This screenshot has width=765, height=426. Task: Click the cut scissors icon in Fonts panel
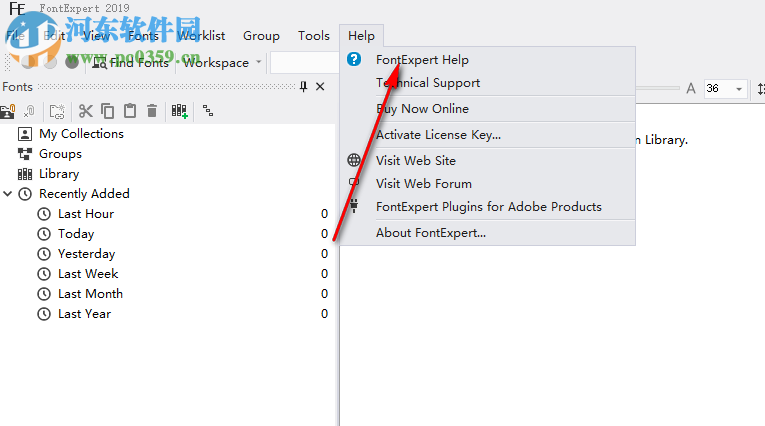(x=86, y=111)
